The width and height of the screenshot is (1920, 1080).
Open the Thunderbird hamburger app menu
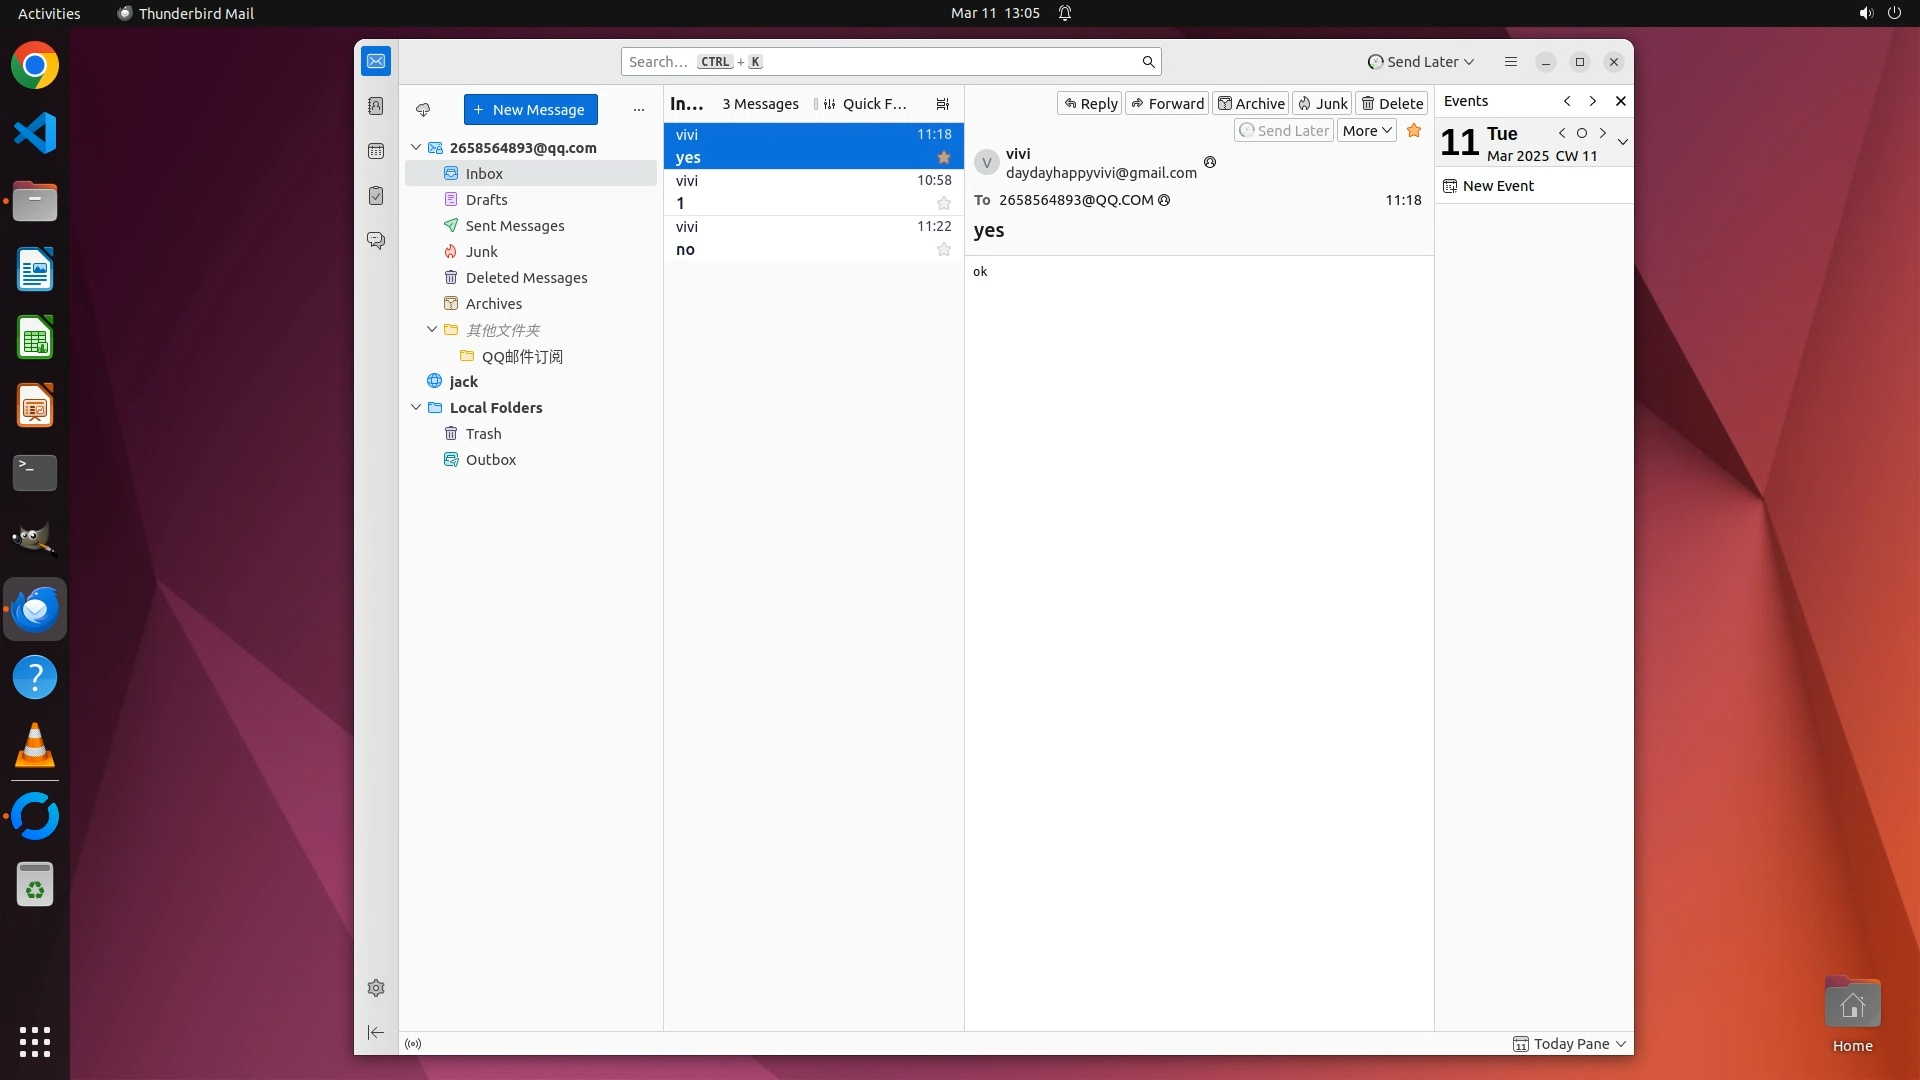(1510, 62)
